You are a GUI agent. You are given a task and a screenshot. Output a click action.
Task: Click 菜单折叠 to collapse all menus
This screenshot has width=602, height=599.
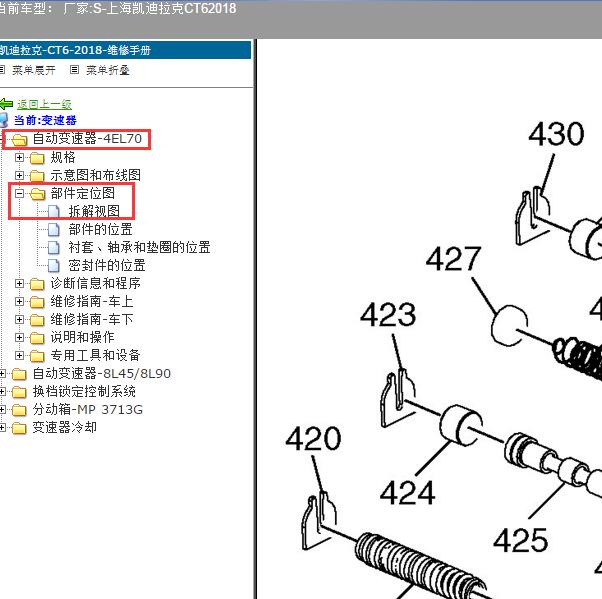[108, 70]
